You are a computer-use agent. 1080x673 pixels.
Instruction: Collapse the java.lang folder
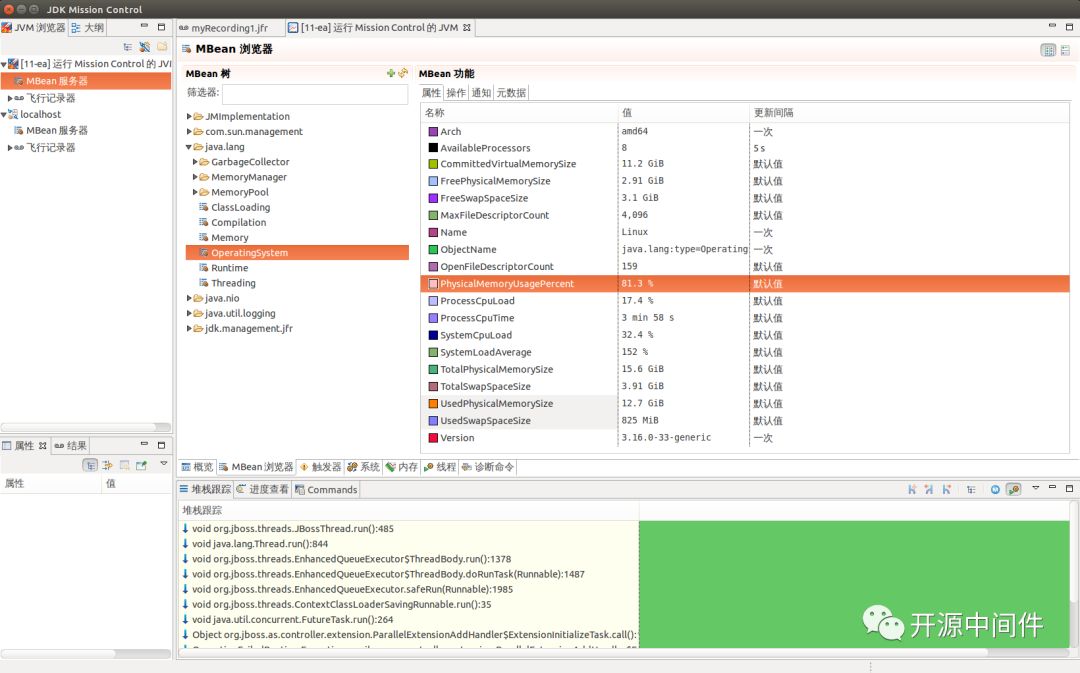[x=189, y=147]
